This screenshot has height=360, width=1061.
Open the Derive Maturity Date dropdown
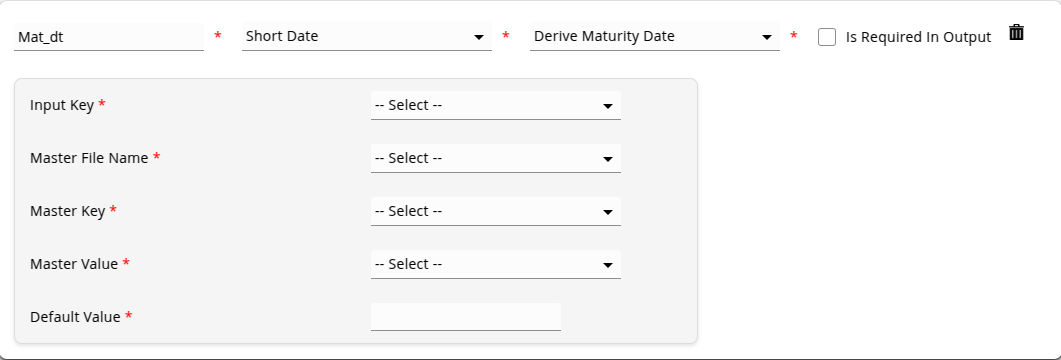tap(654, 37)
